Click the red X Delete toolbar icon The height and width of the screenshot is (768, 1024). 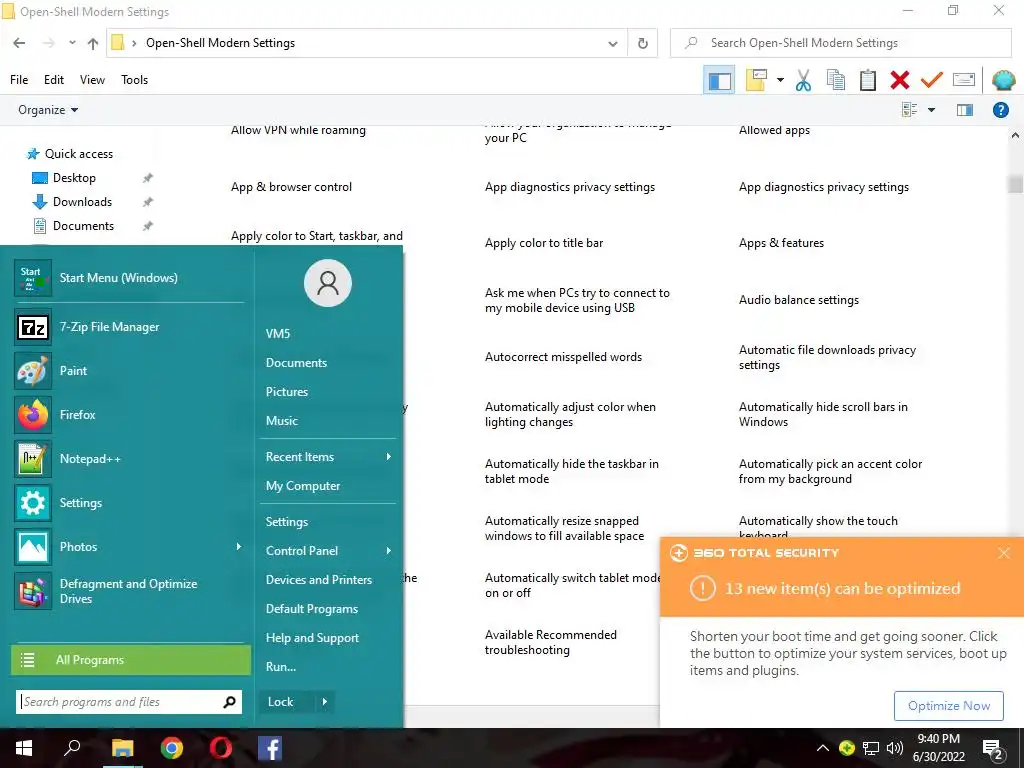[899, 80]
